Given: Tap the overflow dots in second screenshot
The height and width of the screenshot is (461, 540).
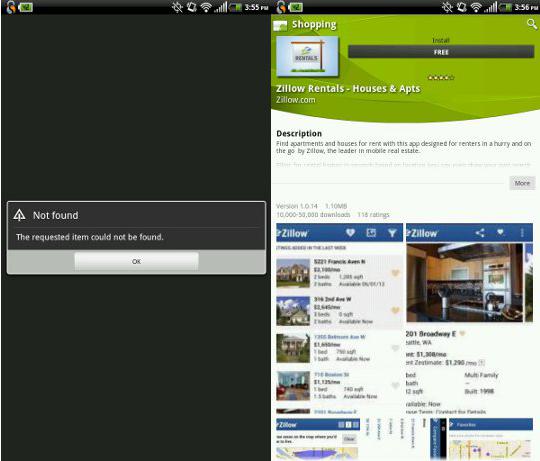Looking at the screenshot, I should click(522, 233).
